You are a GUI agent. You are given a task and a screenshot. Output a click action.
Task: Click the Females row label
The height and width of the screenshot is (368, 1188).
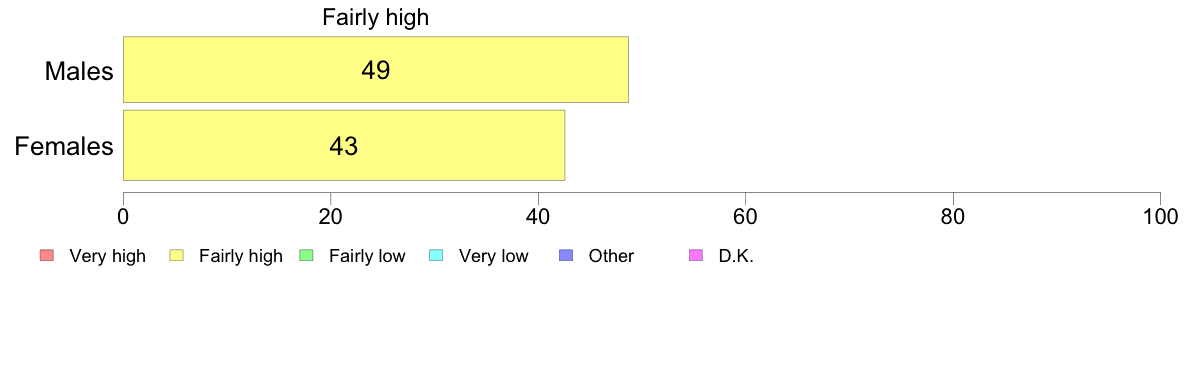[64, 146]
